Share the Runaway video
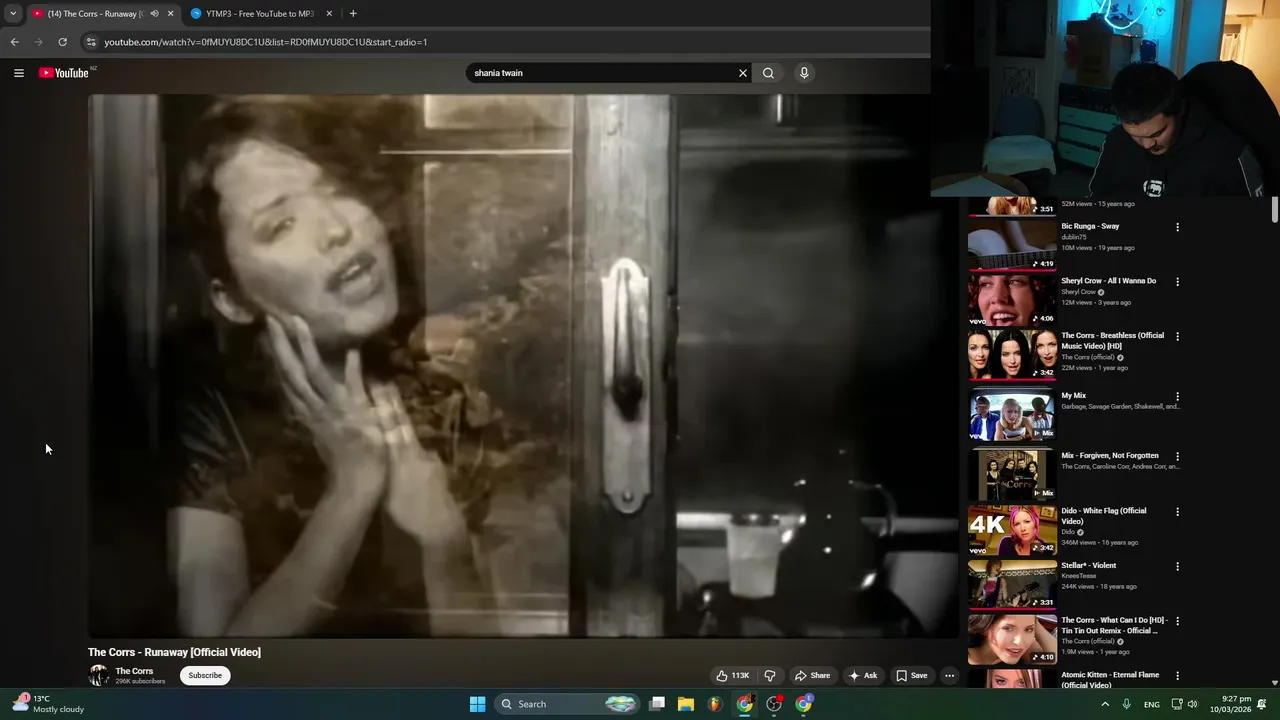1280x720 pixels. click(x=812, y=675)
